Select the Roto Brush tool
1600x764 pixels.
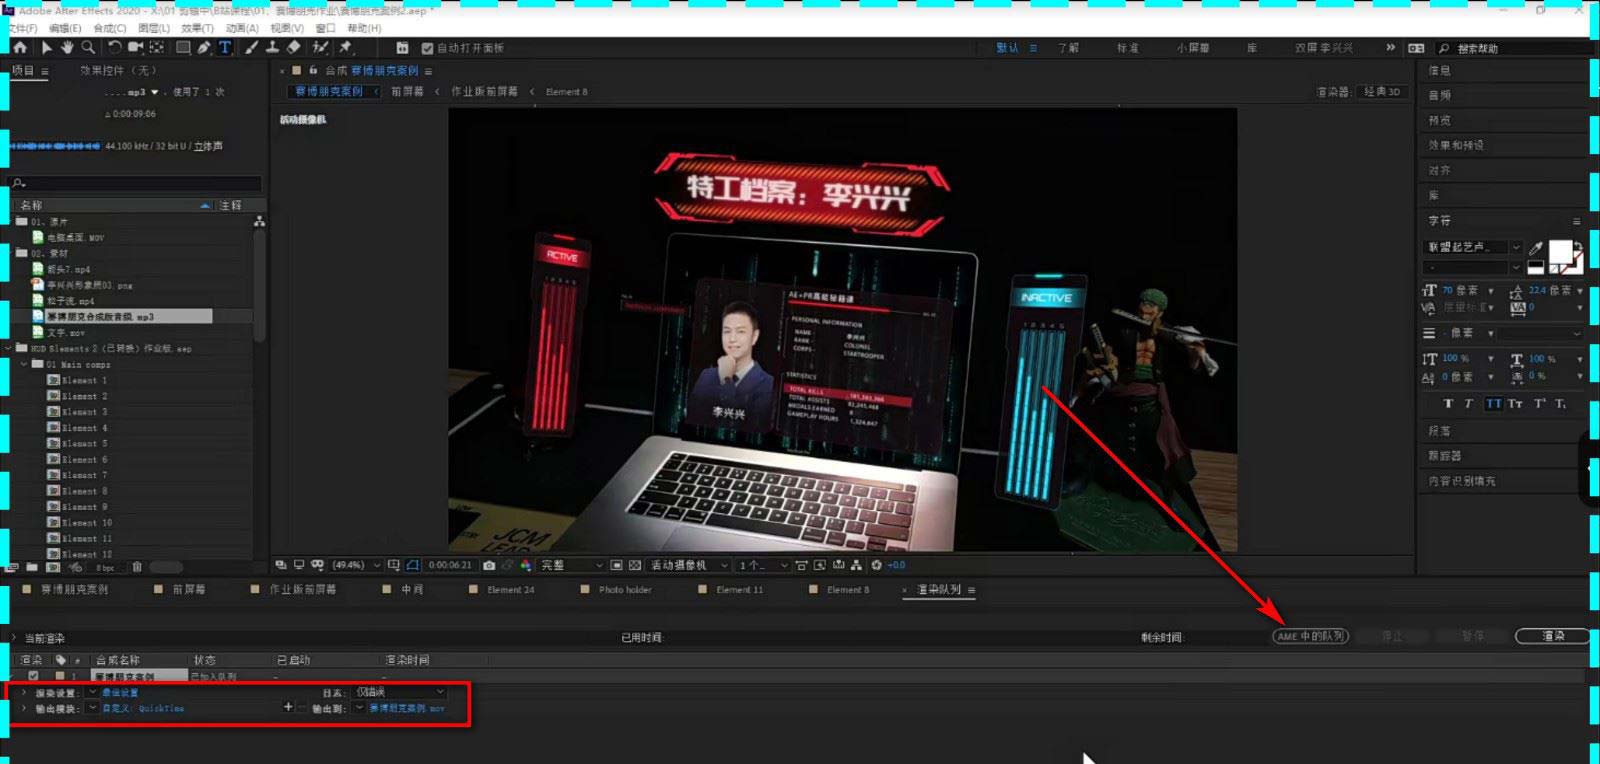pos(320,47)
